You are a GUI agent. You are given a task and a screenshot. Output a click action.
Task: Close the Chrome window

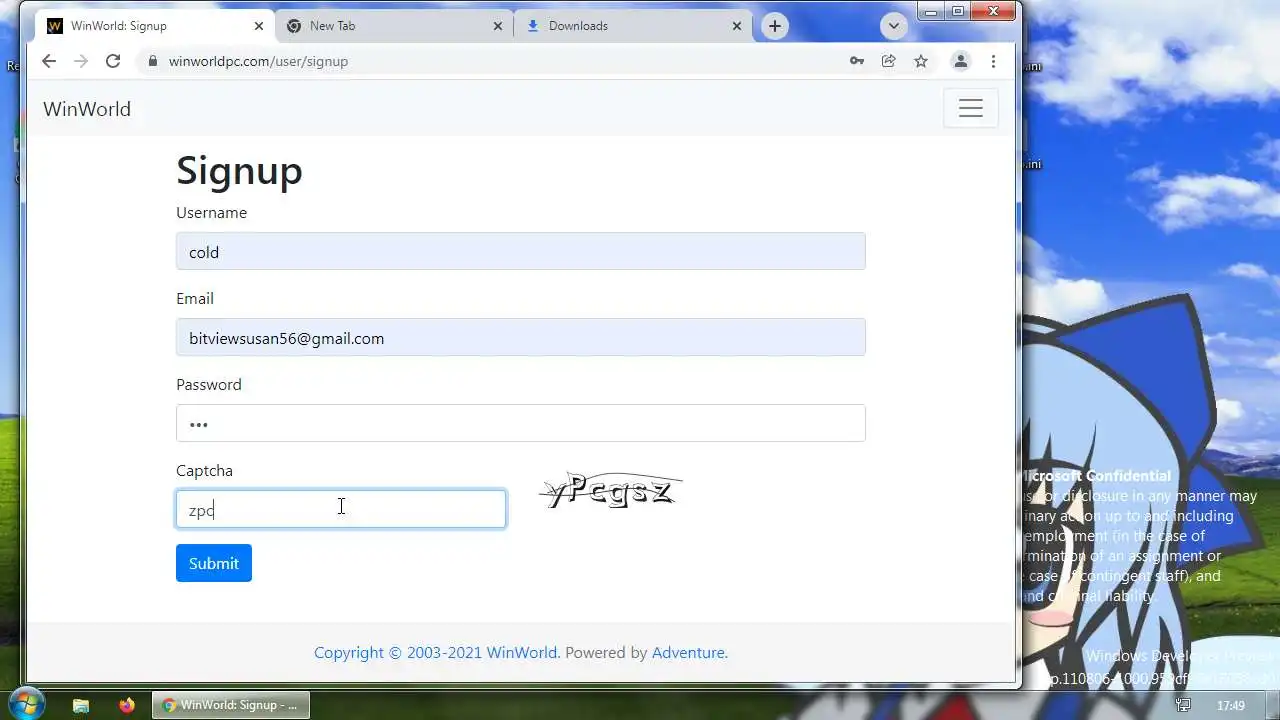[993, 11]
